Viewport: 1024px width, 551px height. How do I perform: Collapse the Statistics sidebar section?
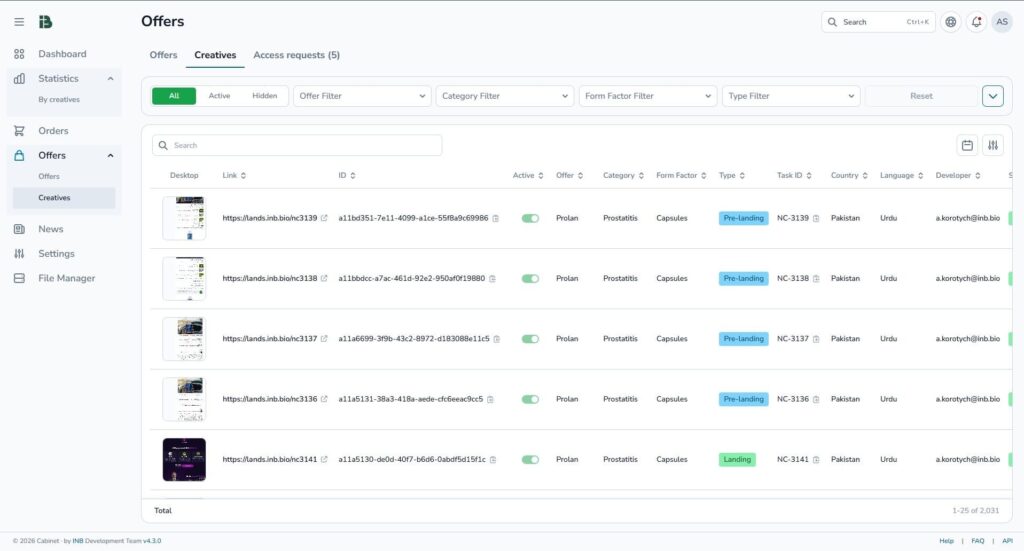click(x=110, y=79)
